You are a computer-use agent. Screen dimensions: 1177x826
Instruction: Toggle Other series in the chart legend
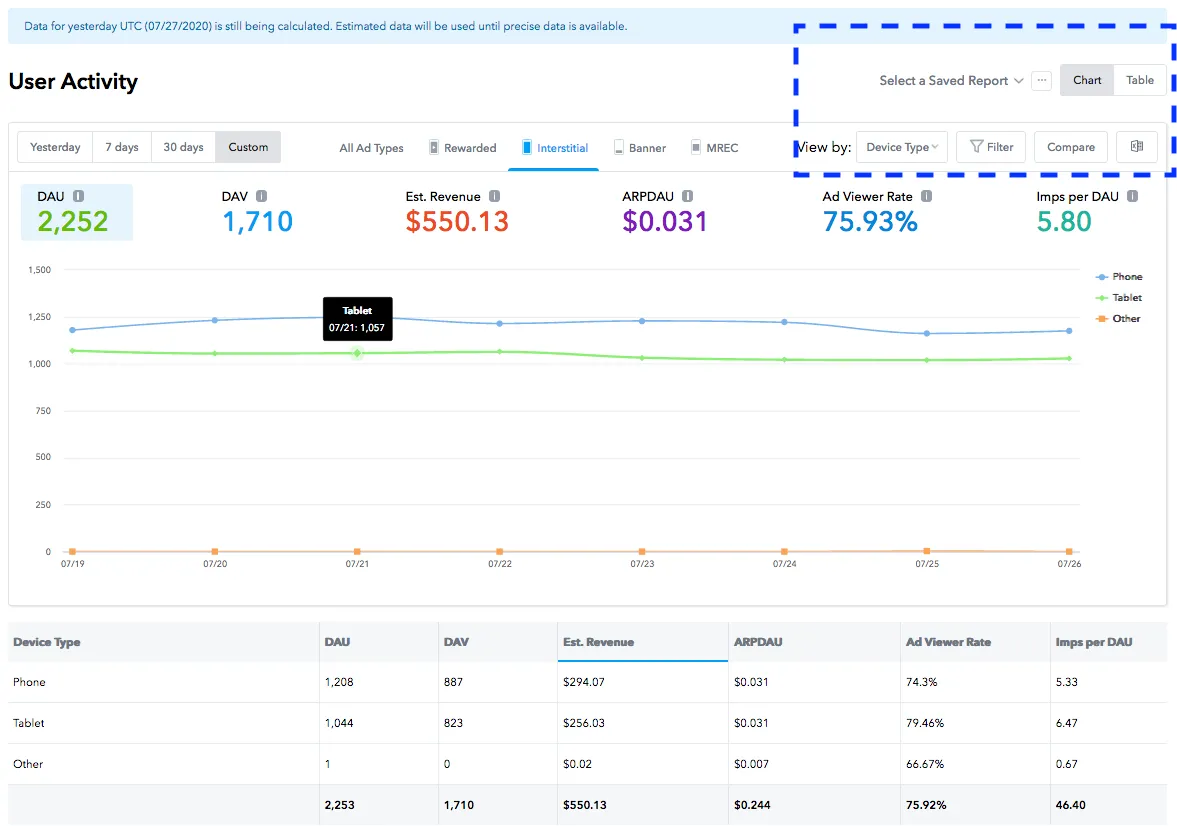click(1119, 318)
